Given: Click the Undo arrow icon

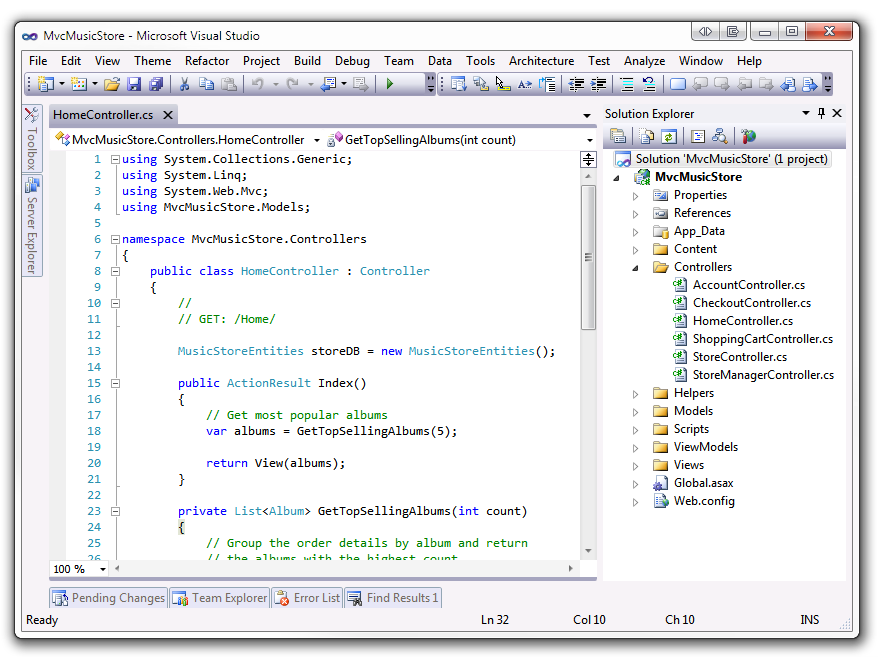Looking at the screenshot, I should point(257,84).
